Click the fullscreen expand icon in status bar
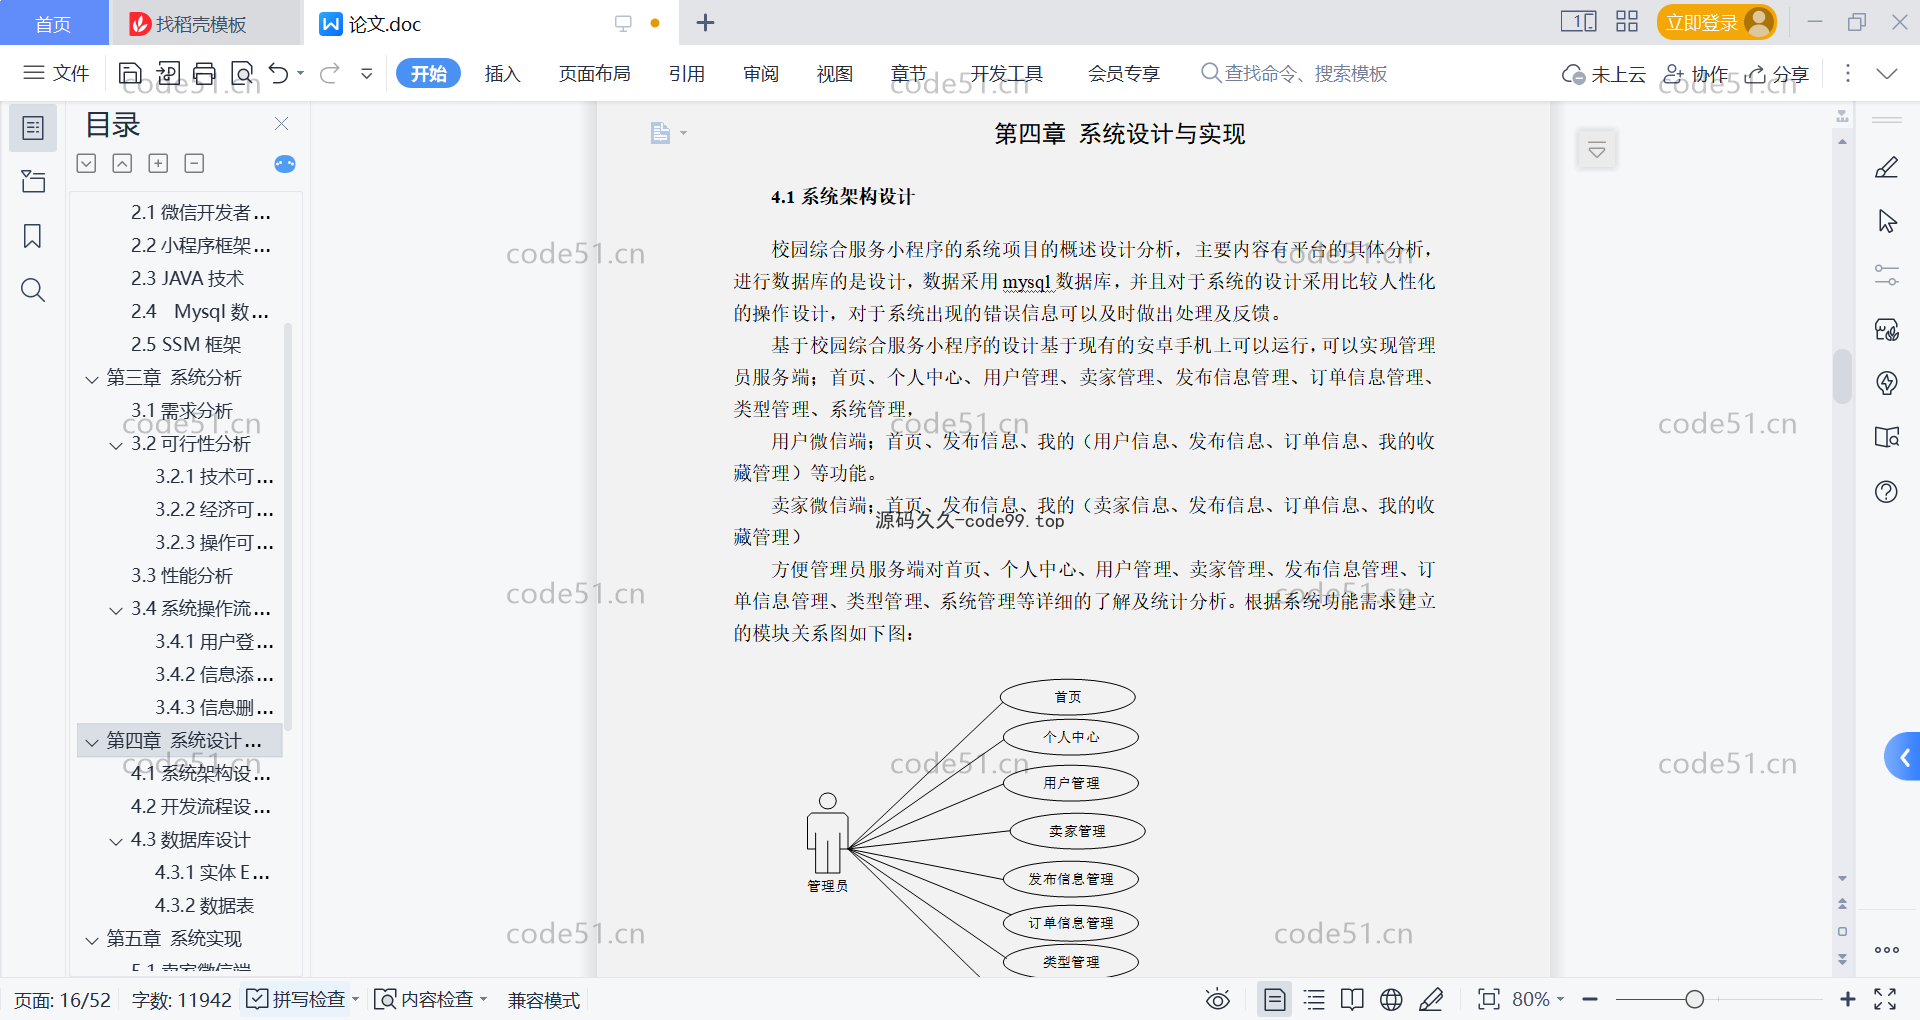This screenshot has width=1920, height=1020. click(x=1885, y=999)
